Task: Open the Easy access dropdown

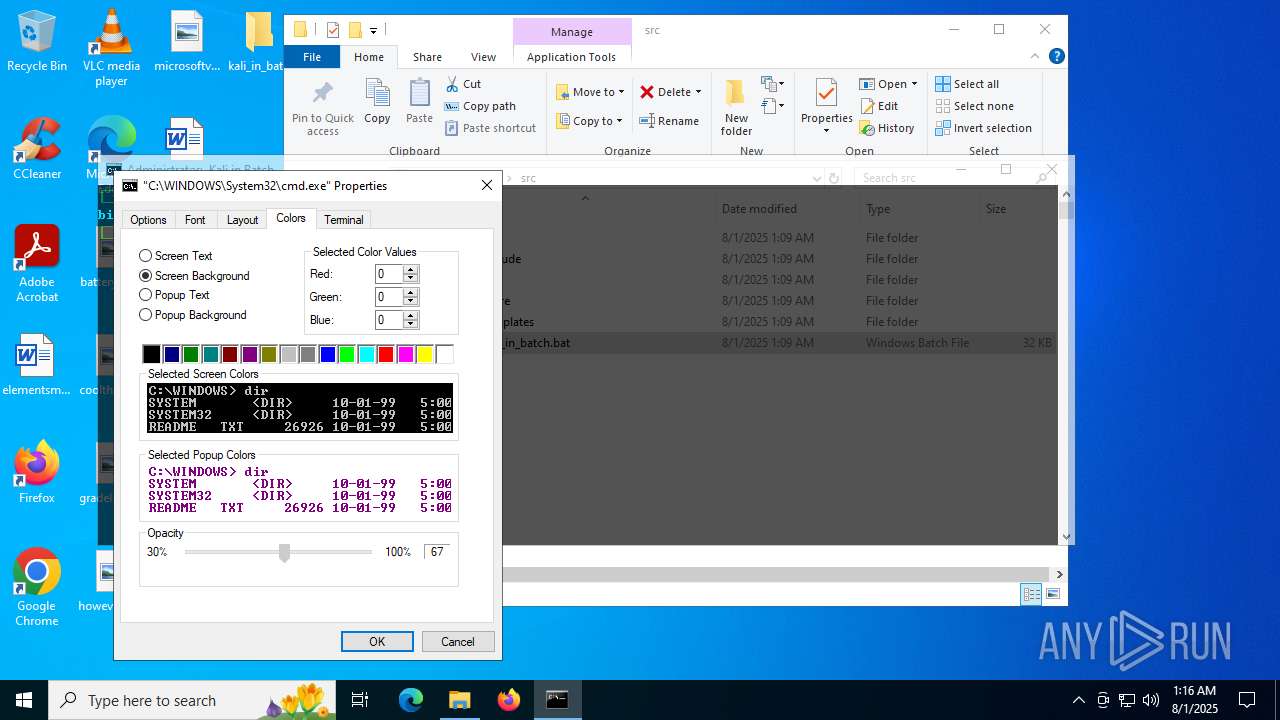Action: click(x=773, y=106)
